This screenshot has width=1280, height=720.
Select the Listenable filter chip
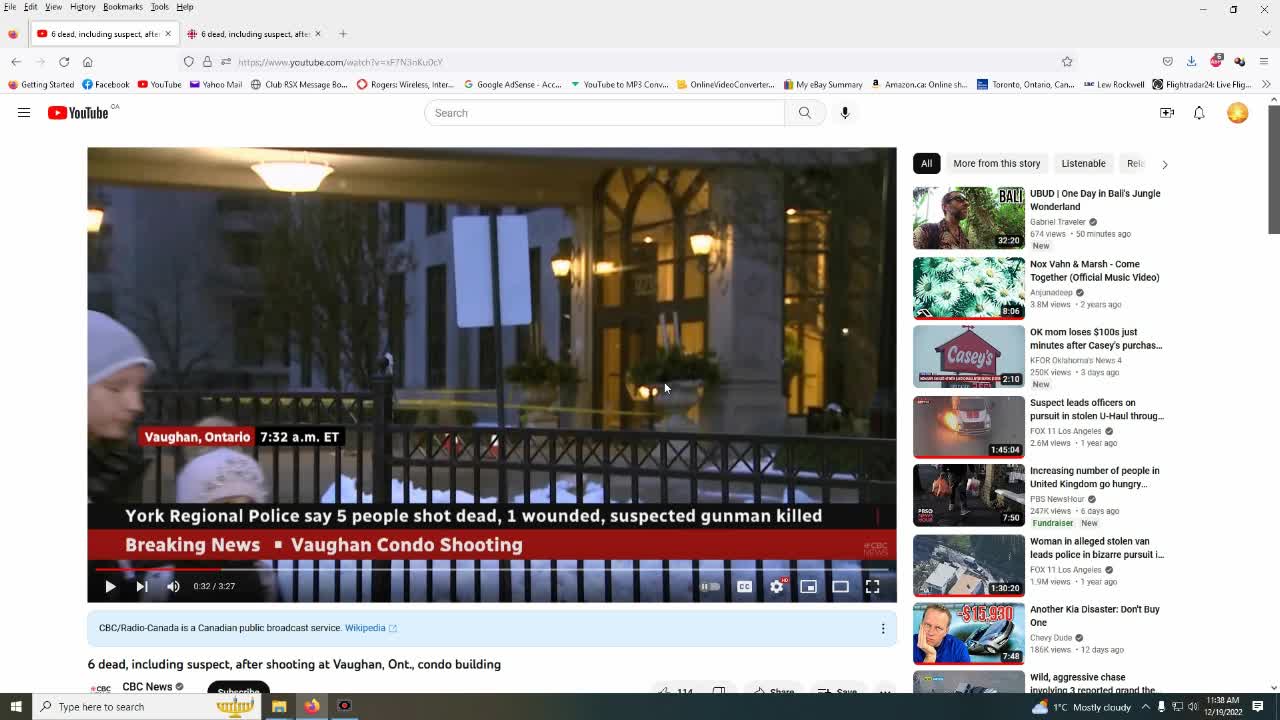(x=1083, y=163)
